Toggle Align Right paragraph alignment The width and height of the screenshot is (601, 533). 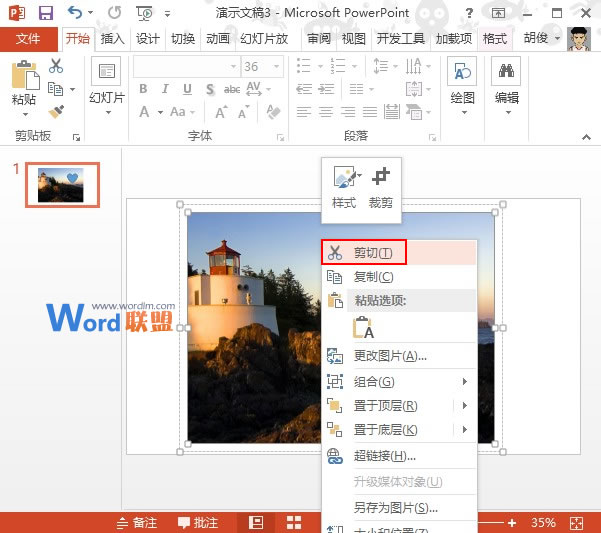point(348,112)
